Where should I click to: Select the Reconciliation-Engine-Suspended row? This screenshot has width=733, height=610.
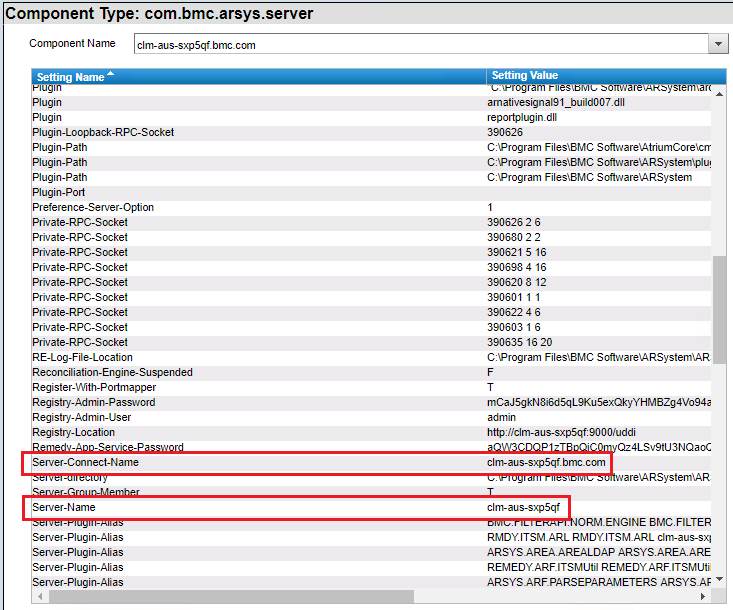(372, 372)
